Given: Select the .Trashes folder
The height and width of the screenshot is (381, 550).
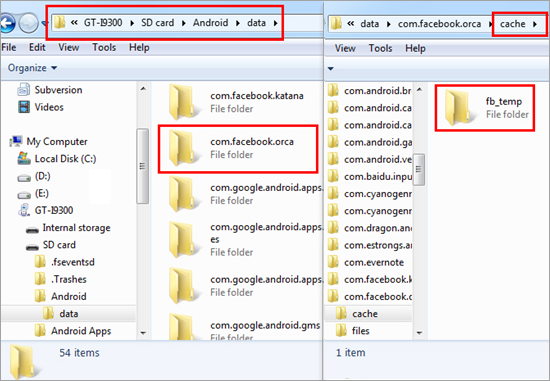Looking at the screenshot, I should pos(61,279).
